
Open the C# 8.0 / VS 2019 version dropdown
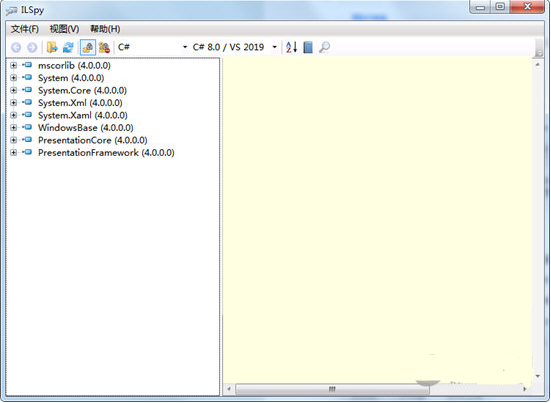pyautogui.click(x=235, y=47)
